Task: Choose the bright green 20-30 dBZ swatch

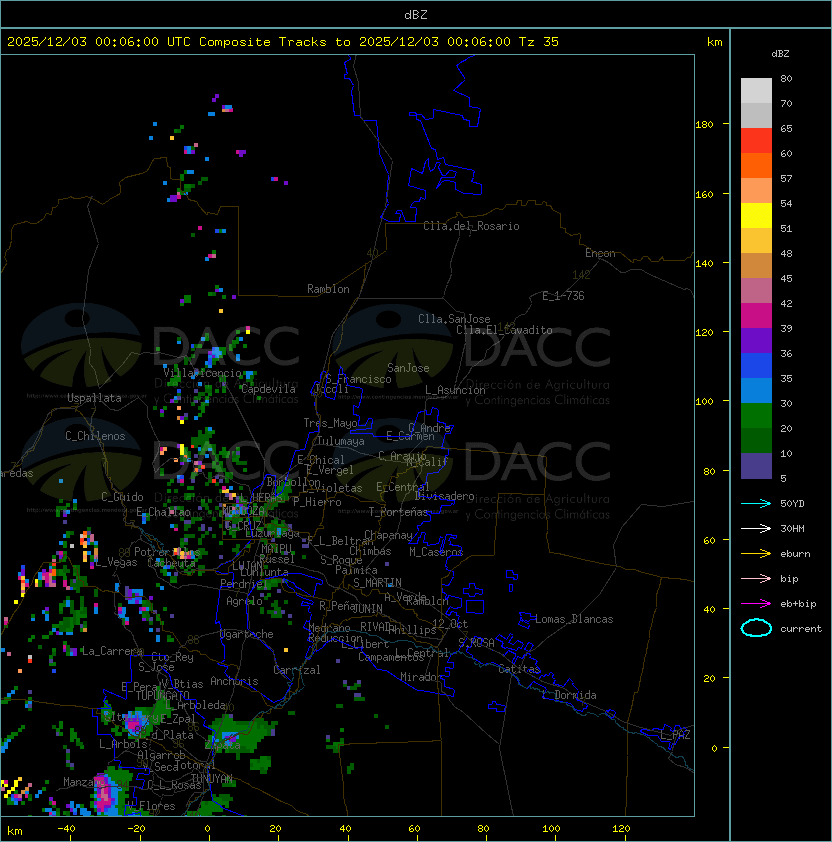Action: point(756,416)
